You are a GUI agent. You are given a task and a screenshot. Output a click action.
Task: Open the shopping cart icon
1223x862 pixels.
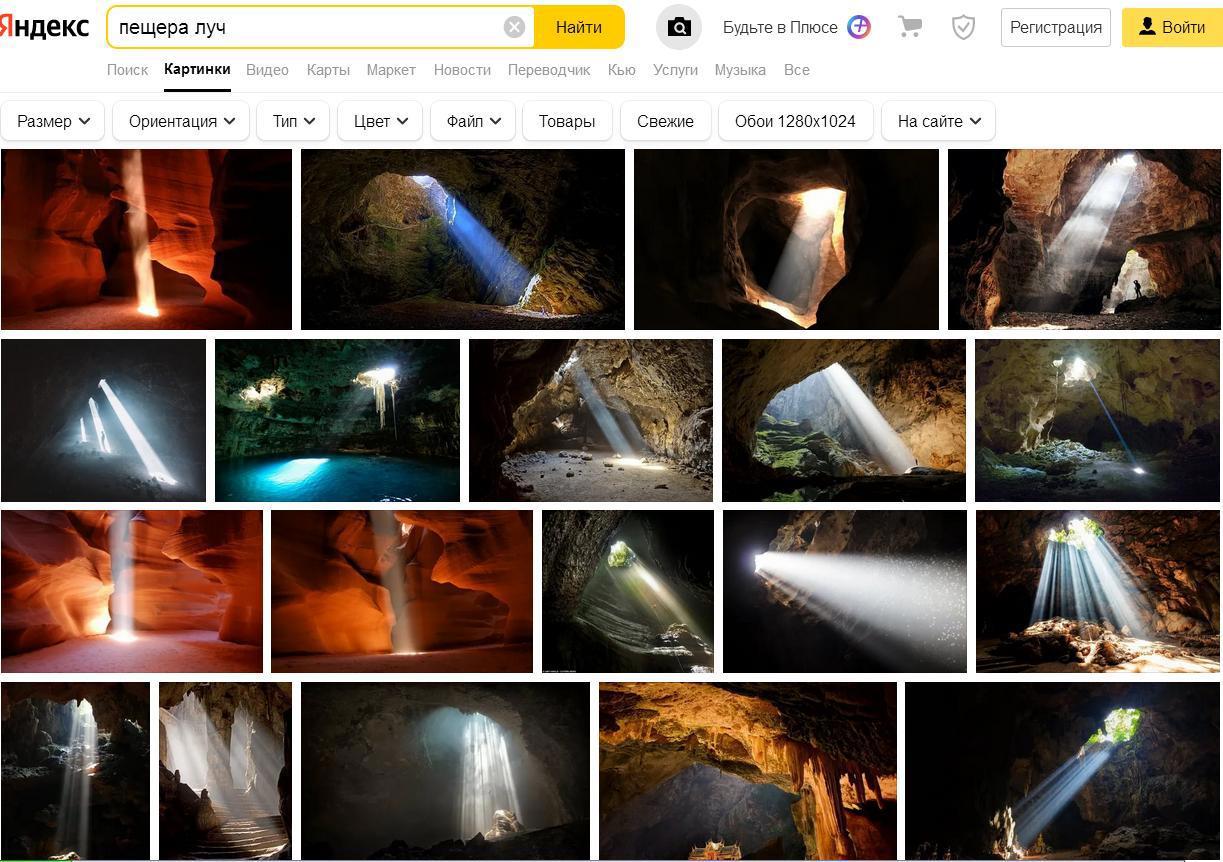click(x=910, y=27)
